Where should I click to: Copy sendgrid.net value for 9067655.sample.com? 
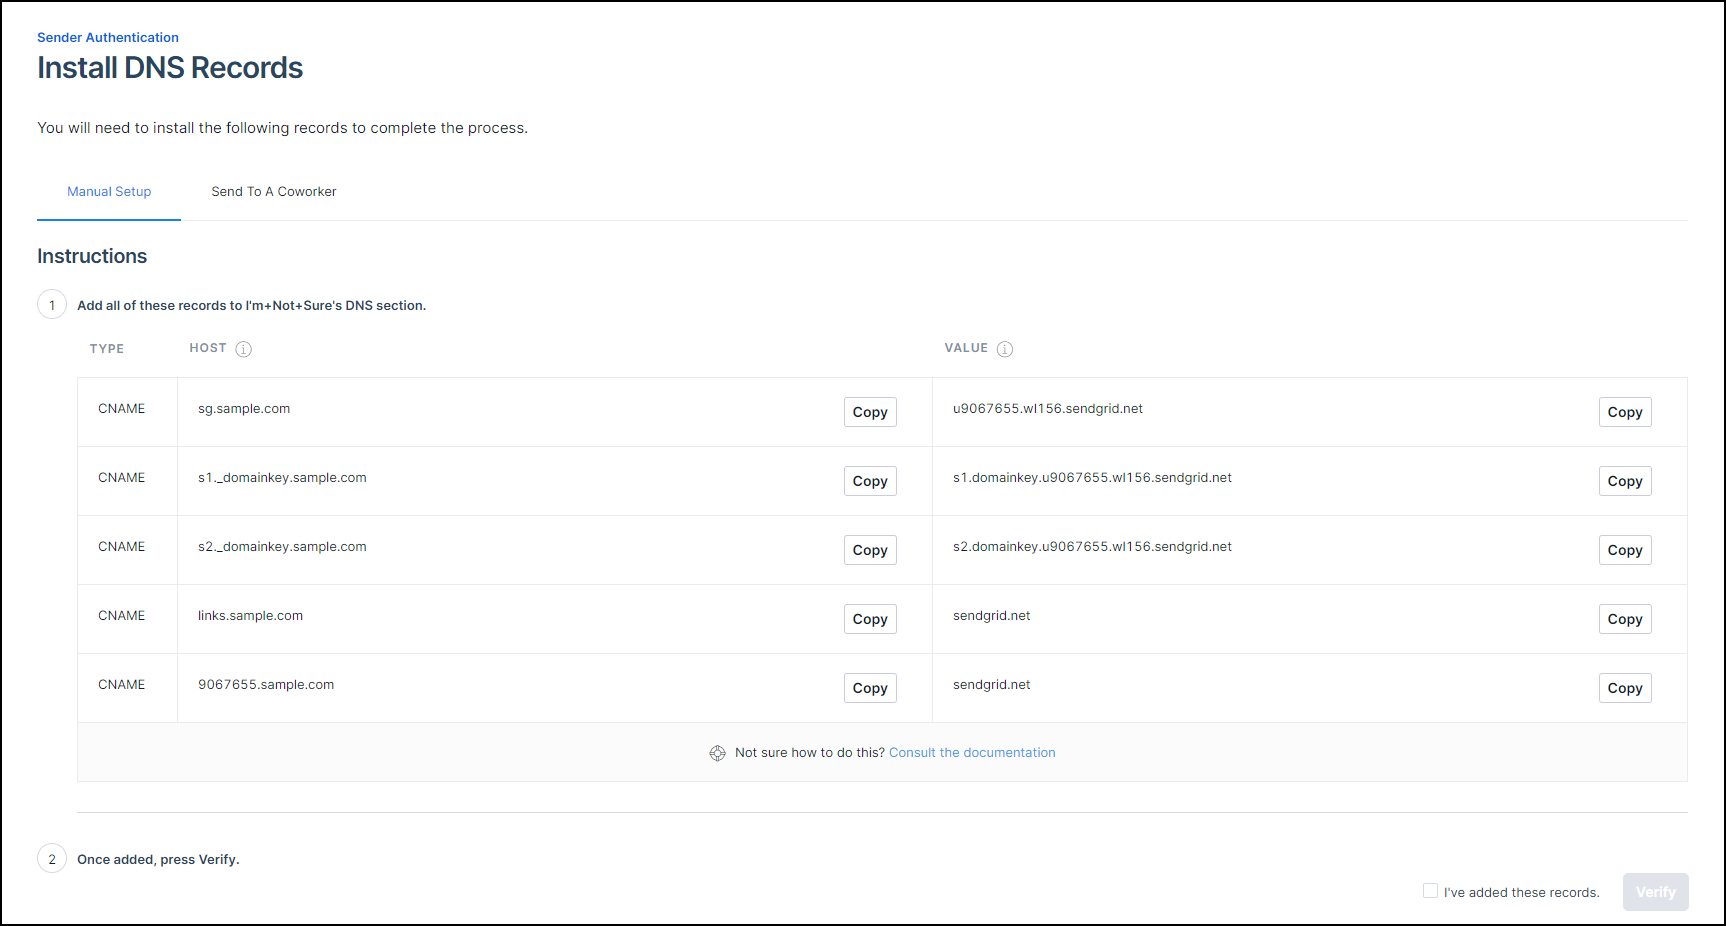tap(1624, 688)
